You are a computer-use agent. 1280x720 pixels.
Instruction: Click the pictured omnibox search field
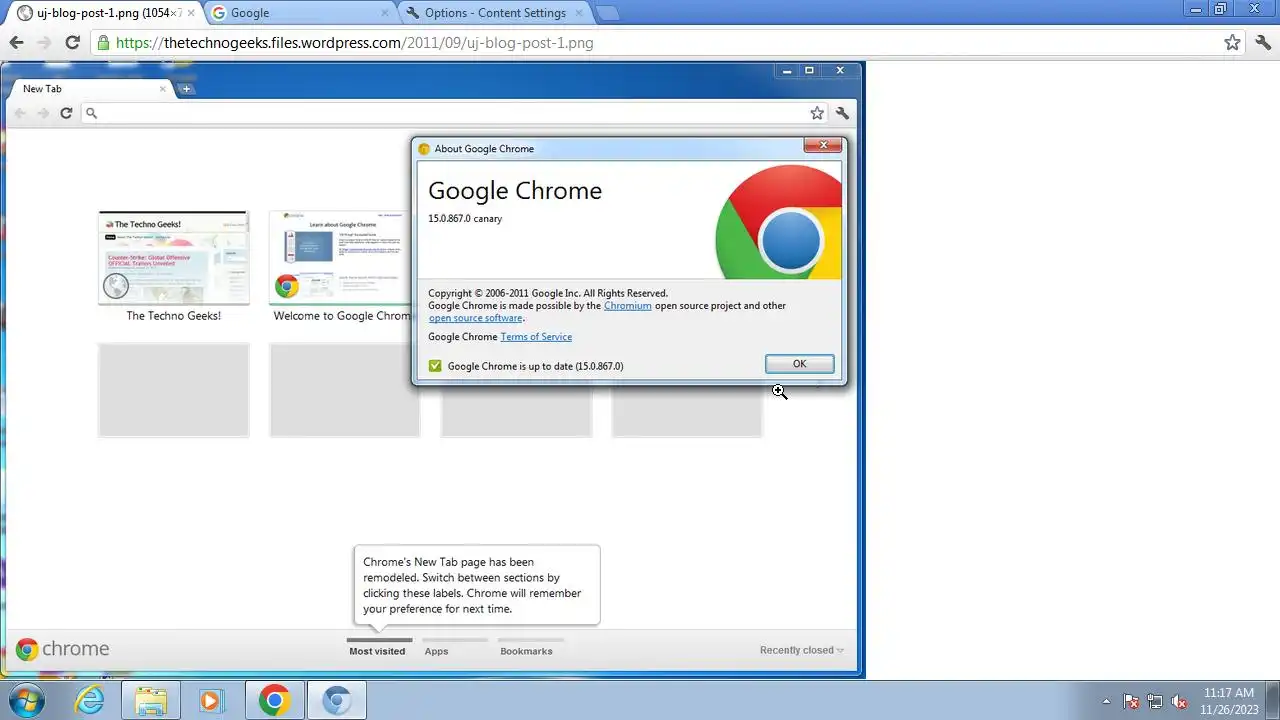coord(455,113)
